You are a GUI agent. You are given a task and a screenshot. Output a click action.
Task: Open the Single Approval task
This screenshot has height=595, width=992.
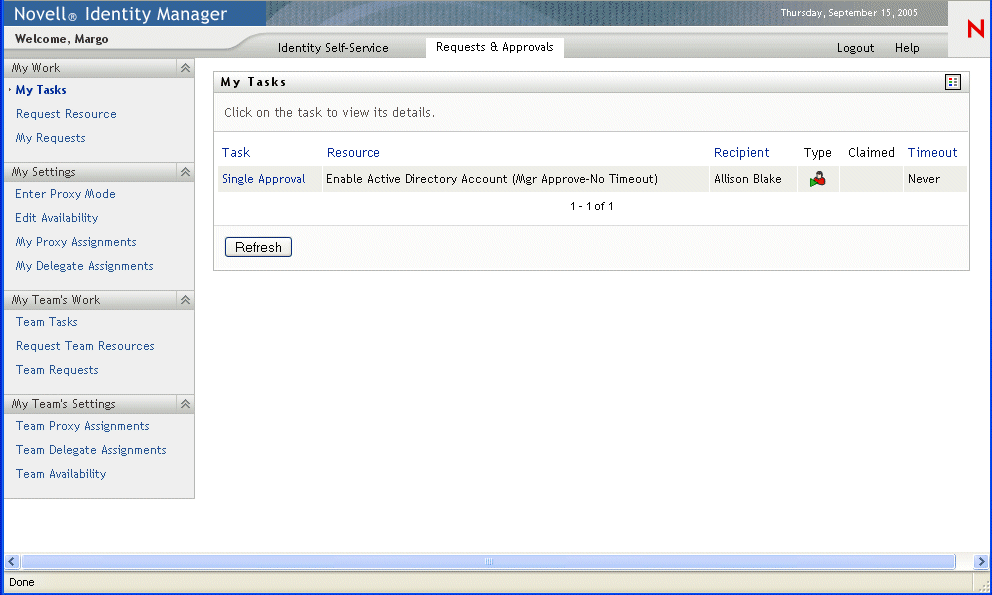264,179
